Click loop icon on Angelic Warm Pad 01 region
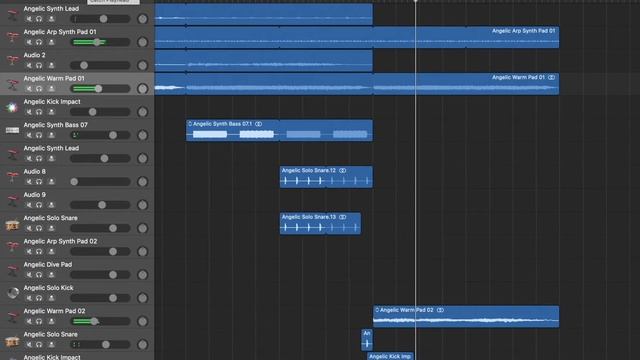The width and height of the screenshot is (640, 360). [x=551, y=77]
